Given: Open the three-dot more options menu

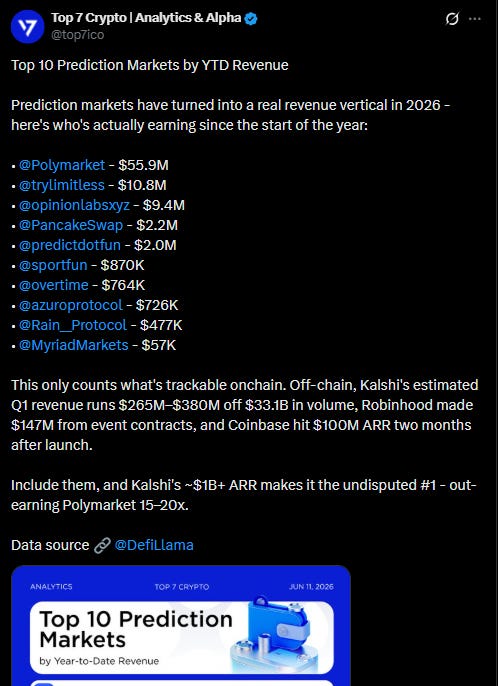Looking at the screenshot, I should coord(475,19).
